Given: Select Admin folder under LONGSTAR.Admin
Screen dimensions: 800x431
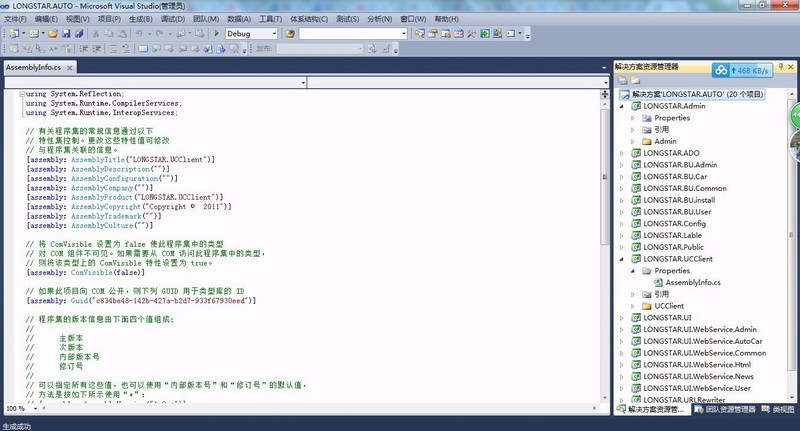Looking at the screenshot, I should (665, 141).
